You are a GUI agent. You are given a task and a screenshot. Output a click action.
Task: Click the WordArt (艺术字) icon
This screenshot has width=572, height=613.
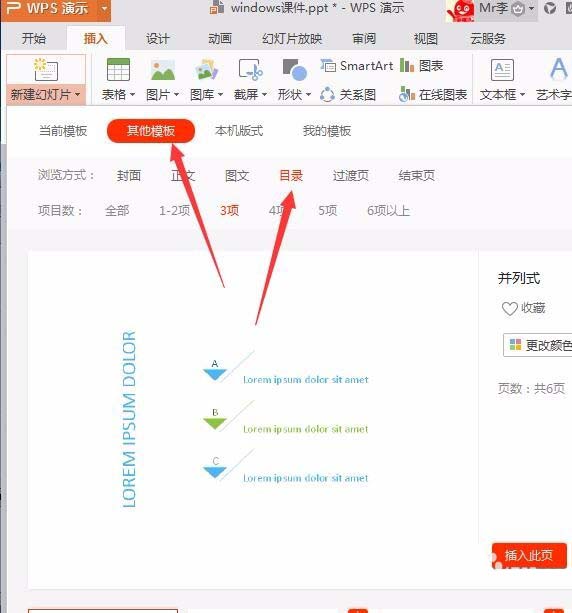coord(559,69)
